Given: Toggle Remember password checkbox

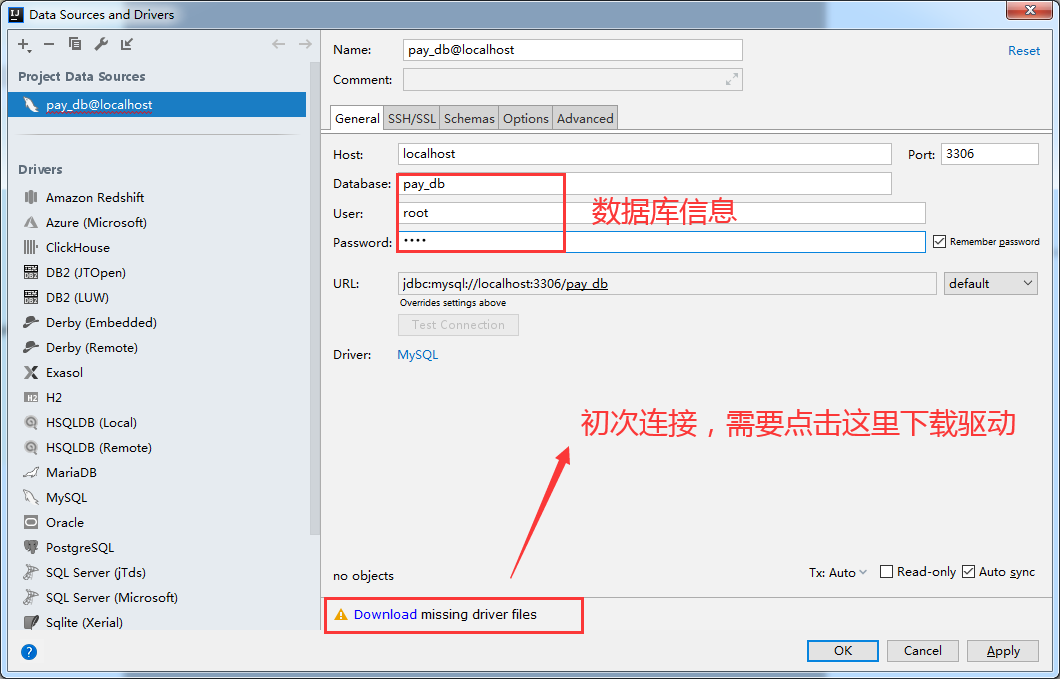Looking at the screenshot, I should click(x=940, y=241).
